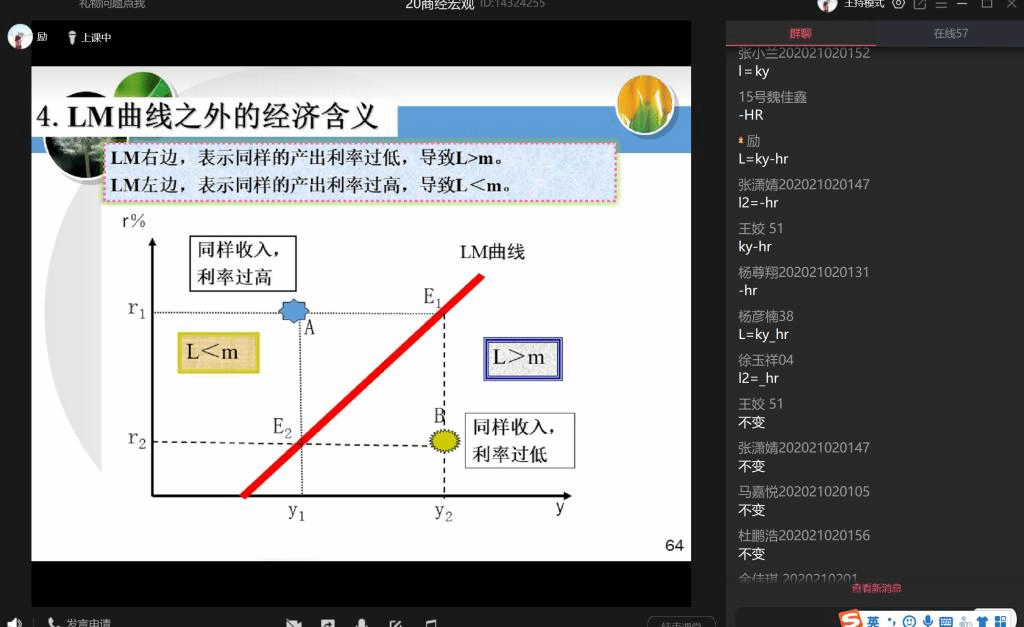This screenshot has width=1024, height=627.
Task: Click the 结束课堂 button
Action: tap(681, 622)
